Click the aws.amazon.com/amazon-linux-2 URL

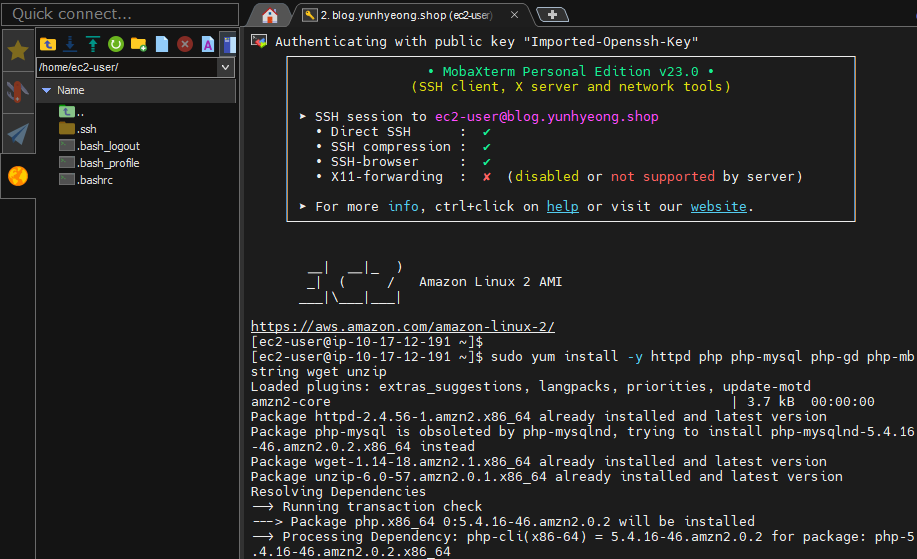coord(402,326)
